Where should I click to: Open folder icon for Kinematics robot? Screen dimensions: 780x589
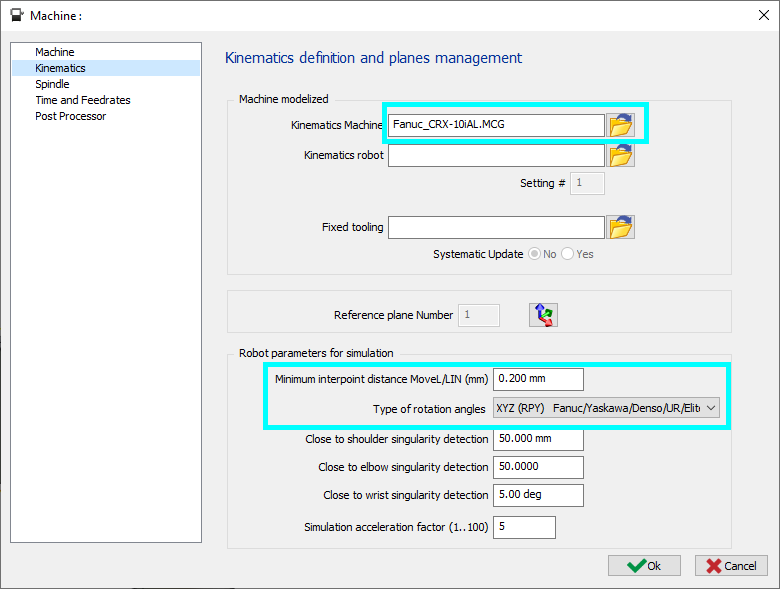(x=621, y=155)
